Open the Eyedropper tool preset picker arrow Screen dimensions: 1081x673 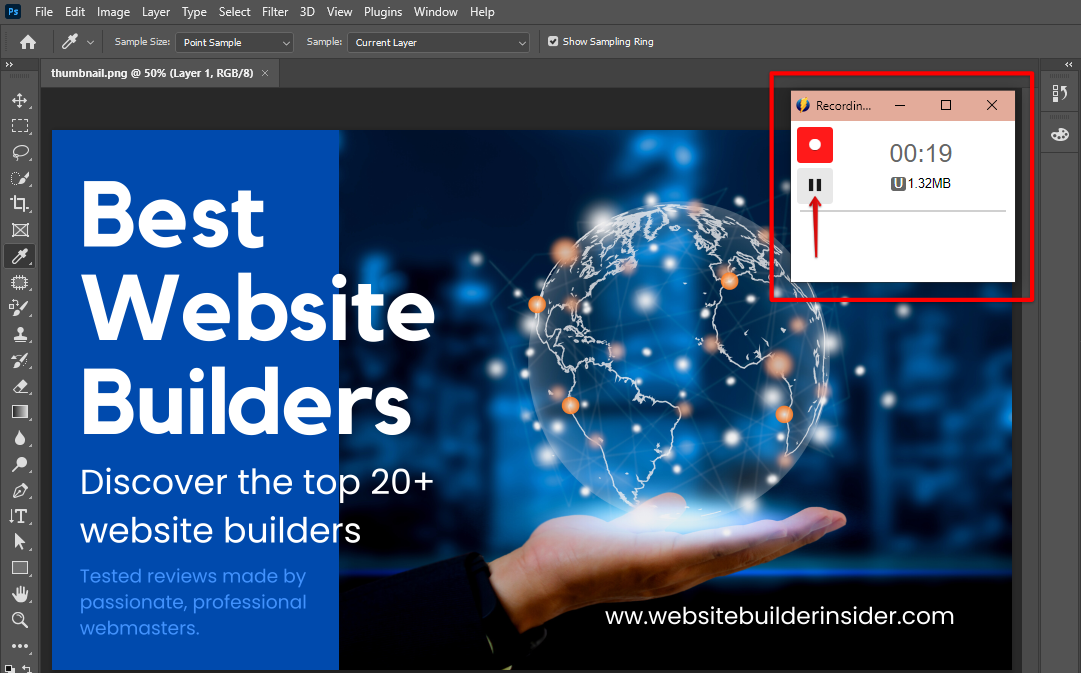(x=90, y=43)
